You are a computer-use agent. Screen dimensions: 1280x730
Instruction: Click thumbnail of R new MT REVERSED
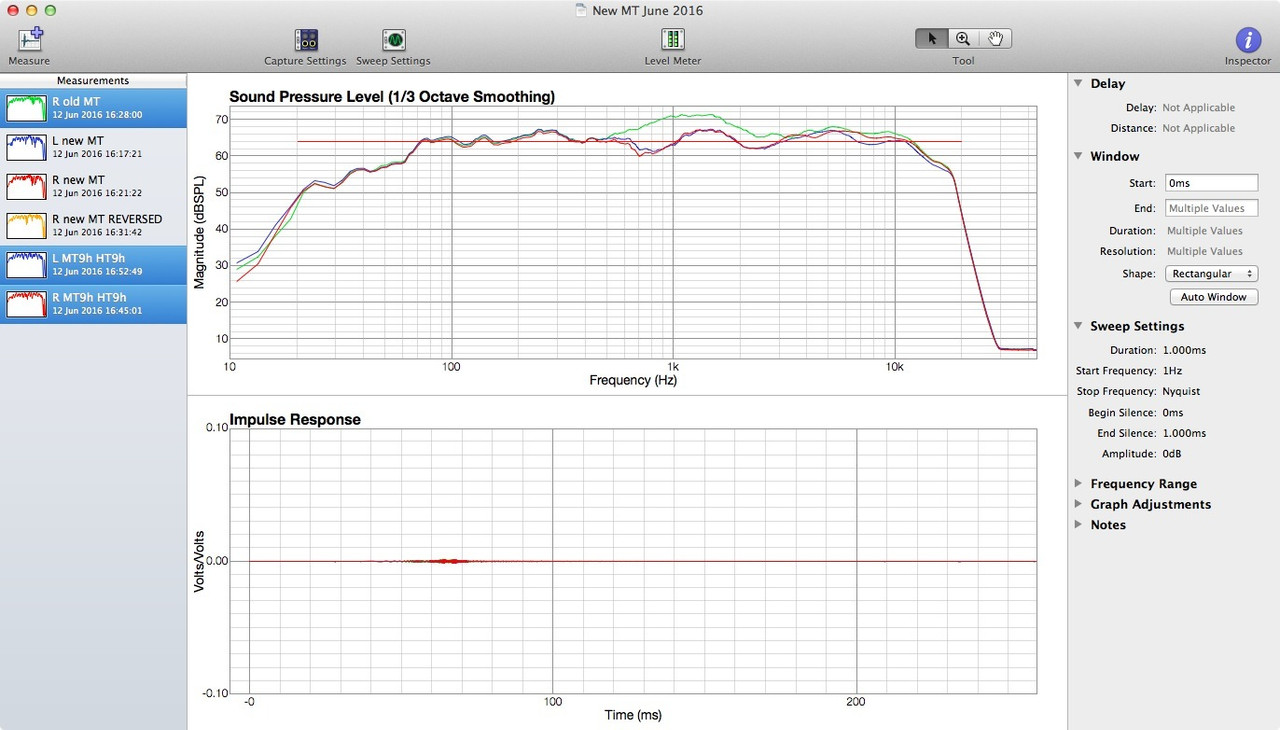click(26, 225)
